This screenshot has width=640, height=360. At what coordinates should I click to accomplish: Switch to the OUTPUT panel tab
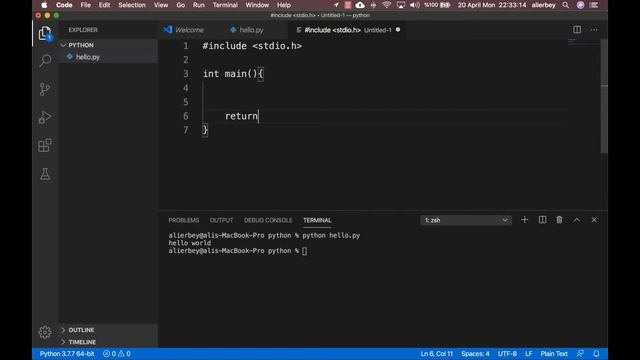tap(221, 220)
